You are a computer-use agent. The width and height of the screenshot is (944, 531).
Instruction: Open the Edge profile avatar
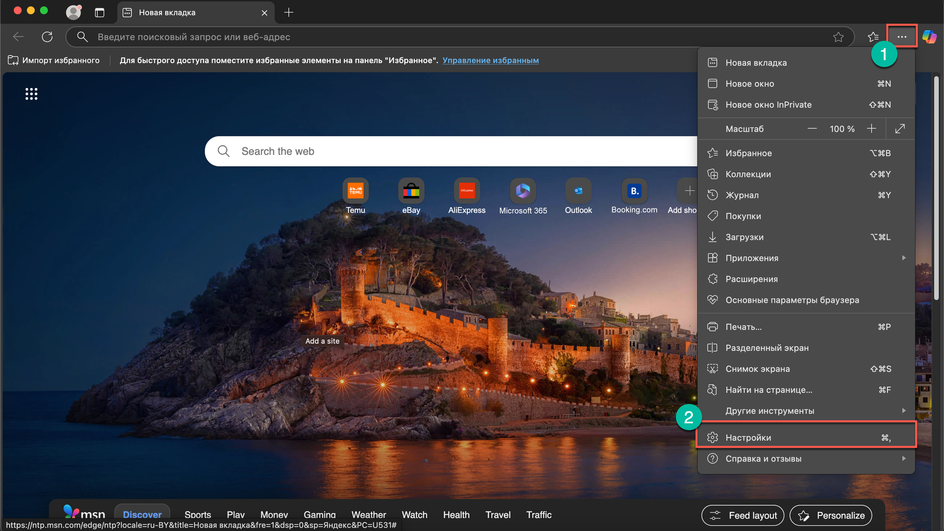(73, 12)
